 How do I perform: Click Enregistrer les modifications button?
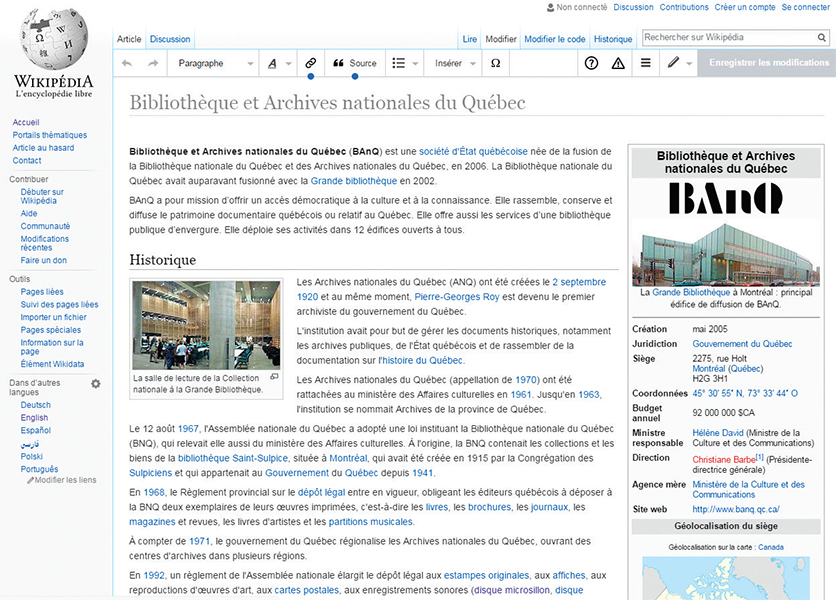tap(769, 62)
